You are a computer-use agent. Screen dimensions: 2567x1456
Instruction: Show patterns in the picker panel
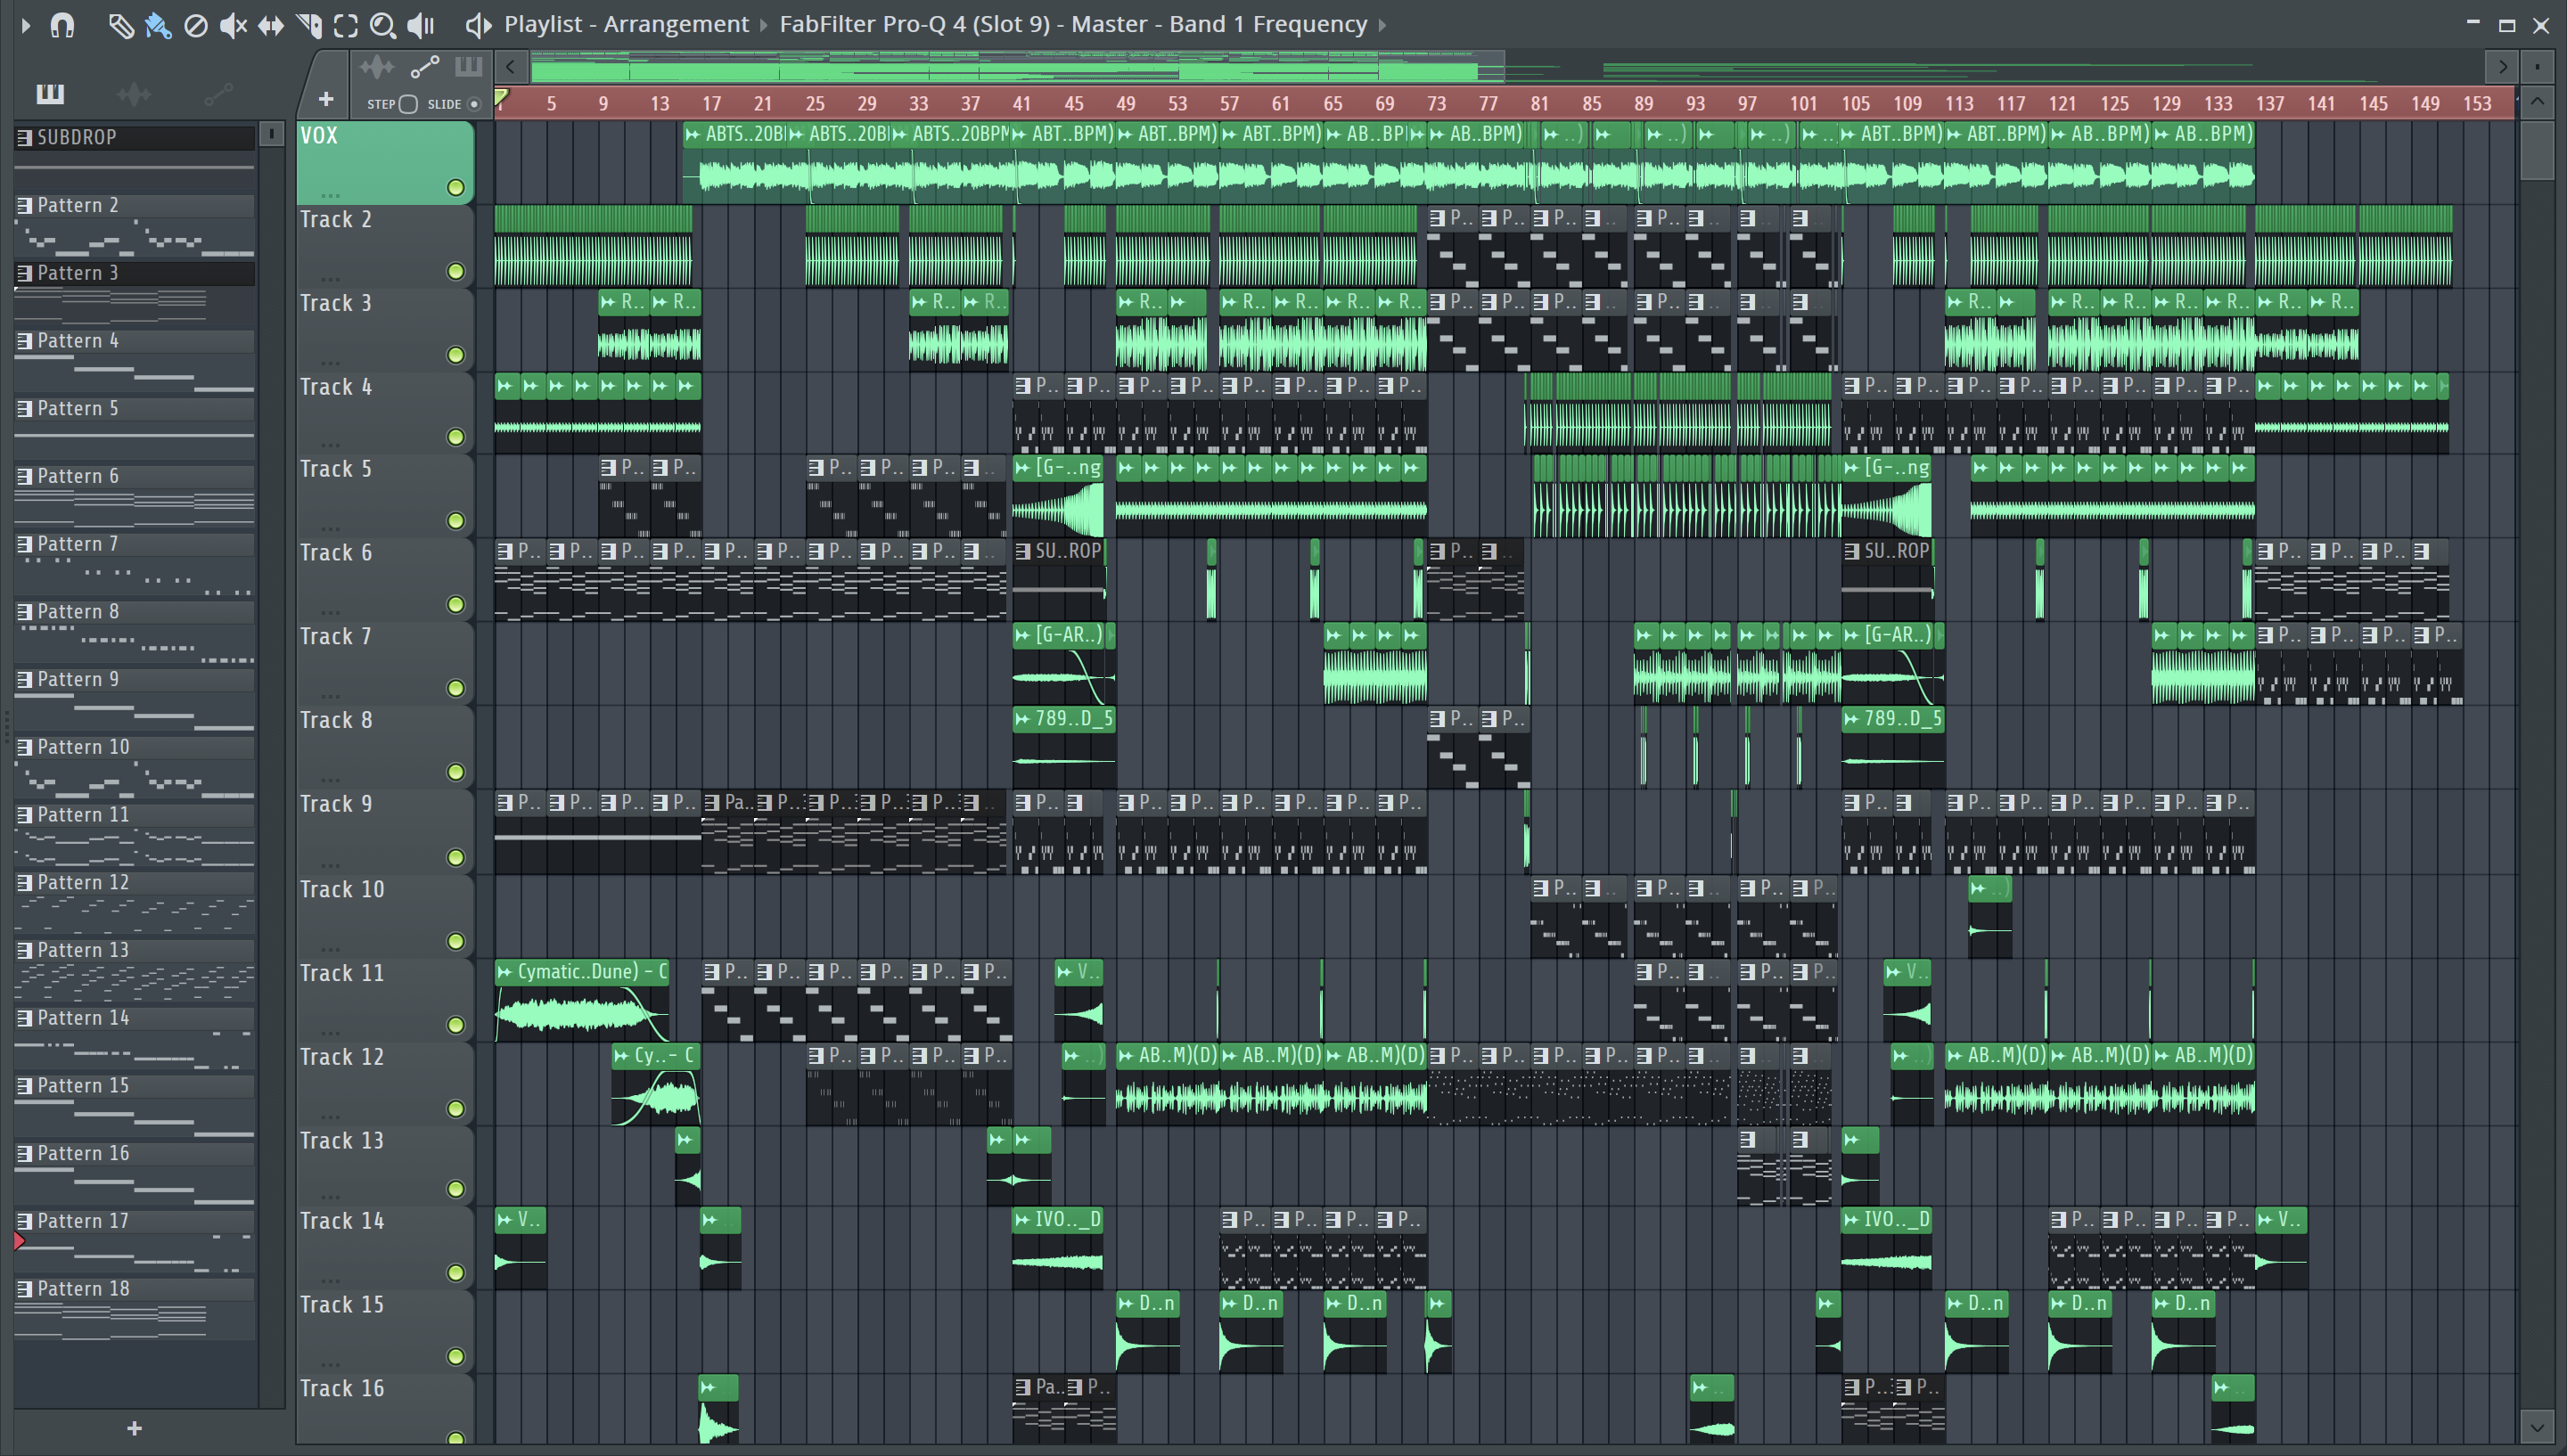[50, 94]
